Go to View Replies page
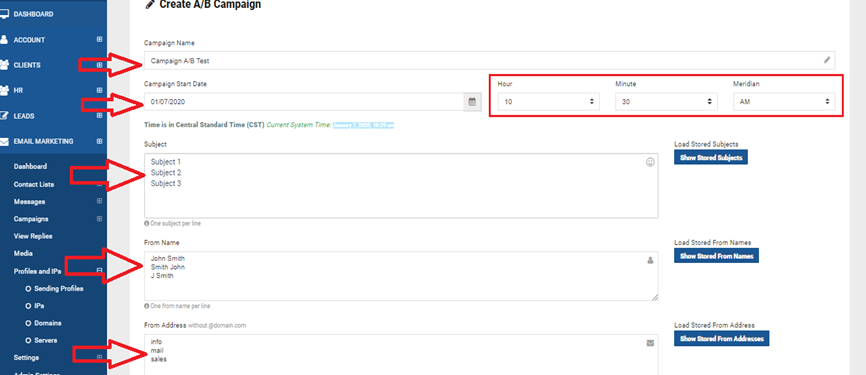The image size is (866, 375). tap(33, 236)
